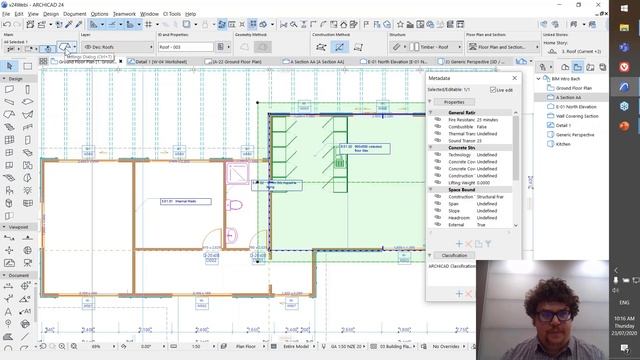Image resolution: width=640 pixels, height=360 pixels.
Task: Open the Layer dropdown showing Dec Roofs
Action: coord(118,47)
